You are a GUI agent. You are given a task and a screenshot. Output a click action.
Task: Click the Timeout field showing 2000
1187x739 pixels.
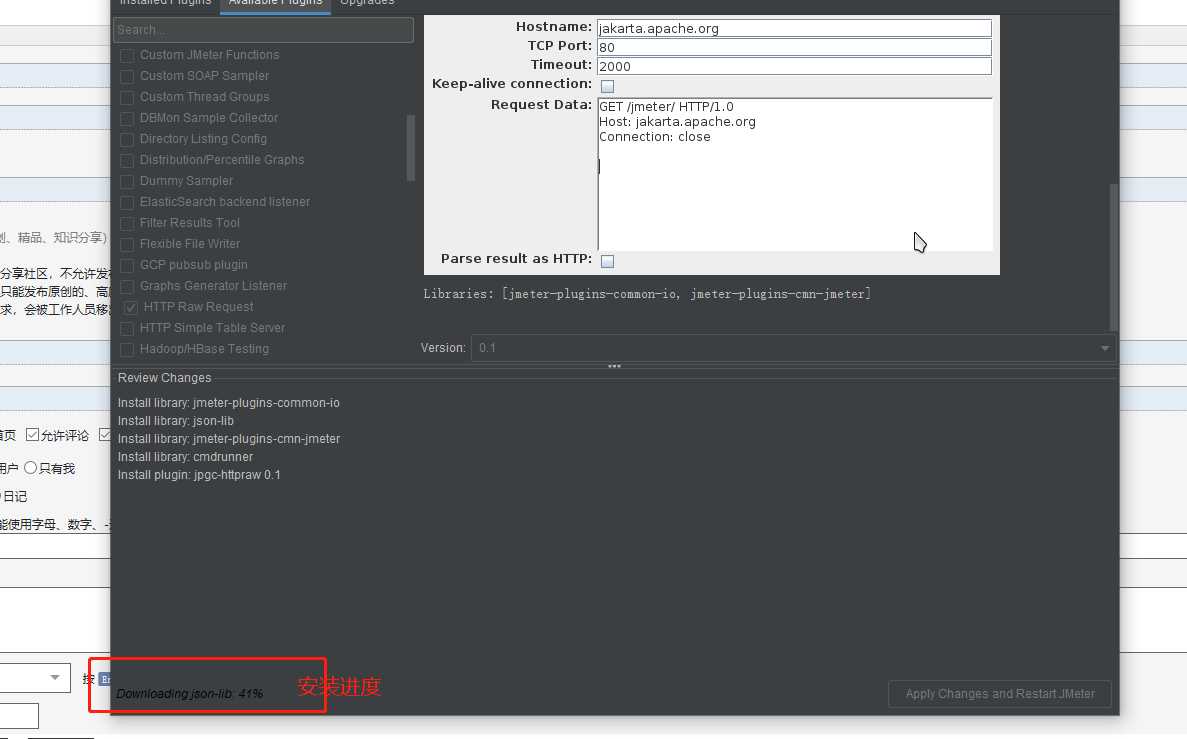pyautogui.click(x=794, y=67)
